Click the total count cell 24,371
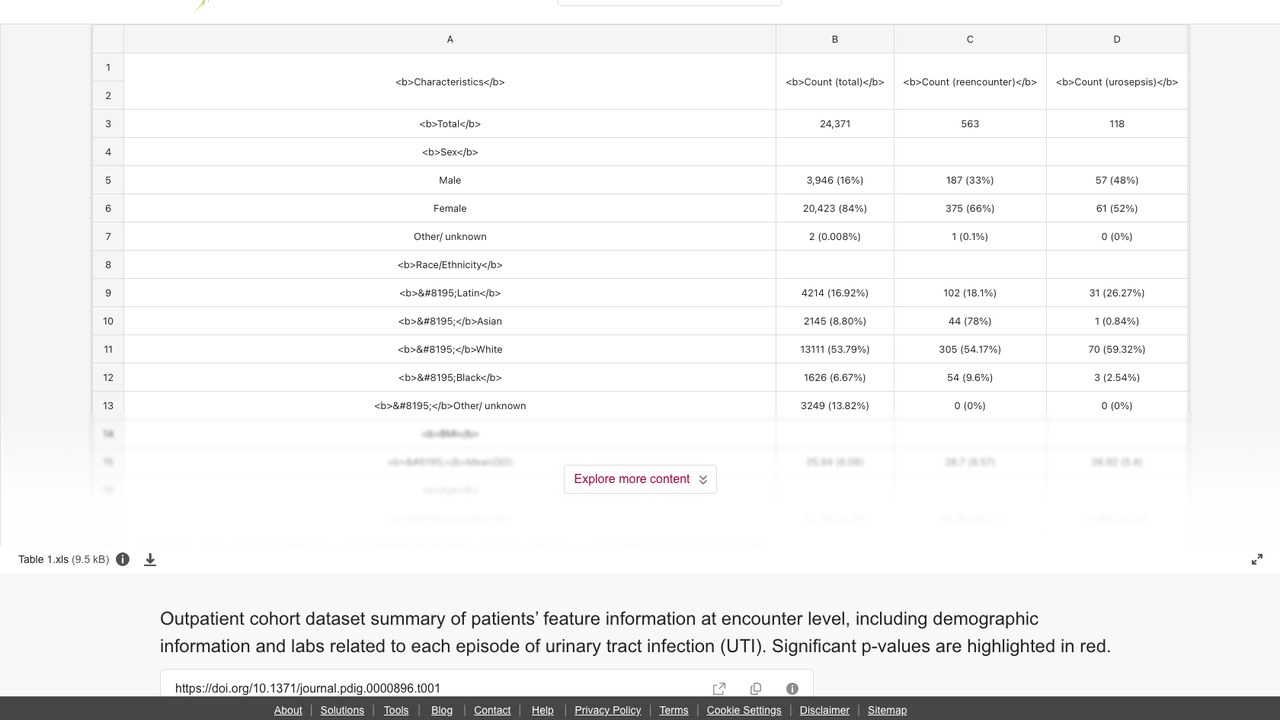Viewport: 1280px width, 720px height. click(835, 124)
